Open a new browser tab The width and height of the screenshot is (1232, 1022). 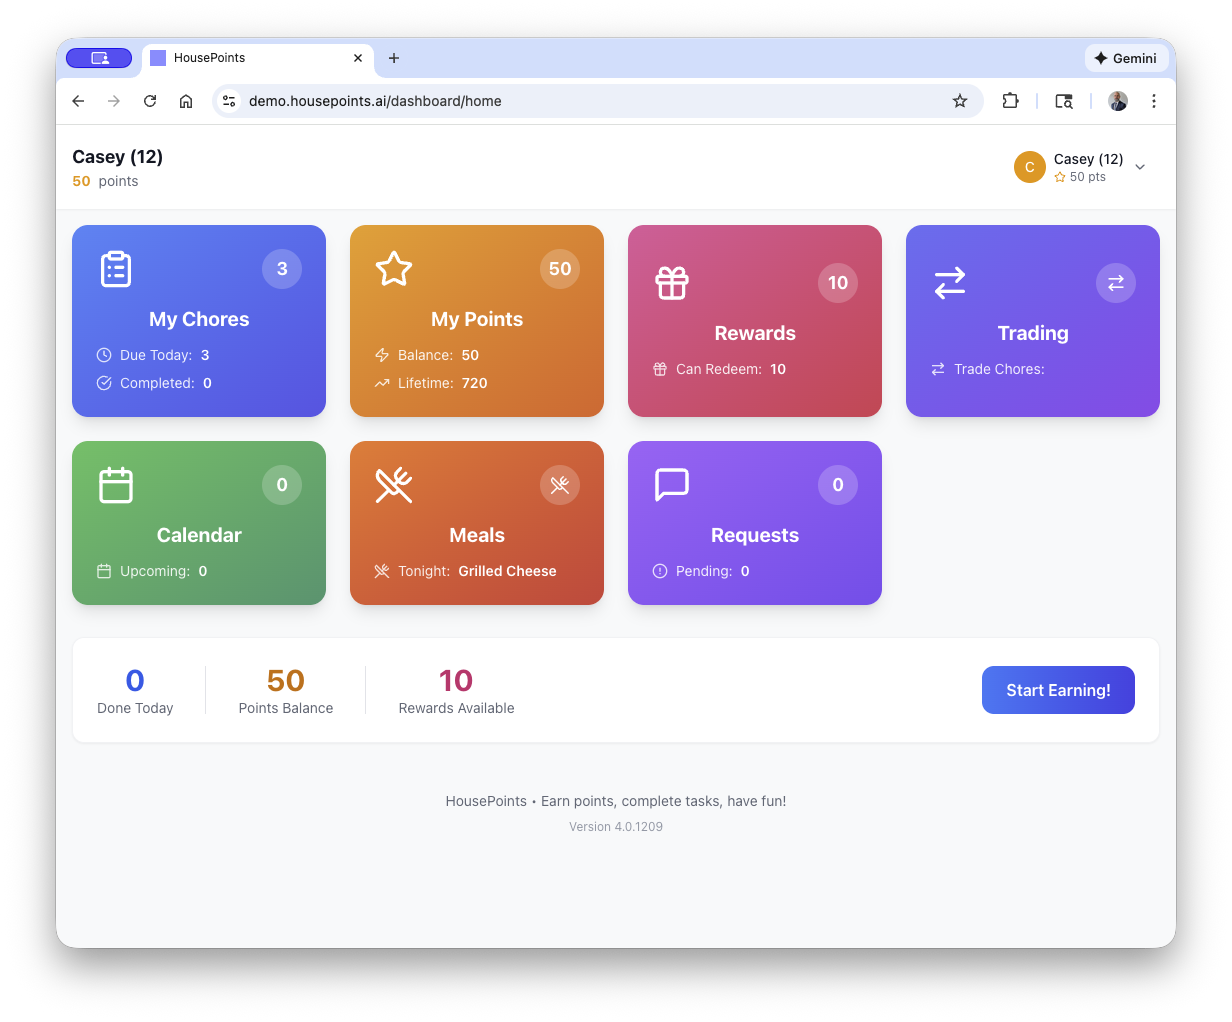coord(394,58)
